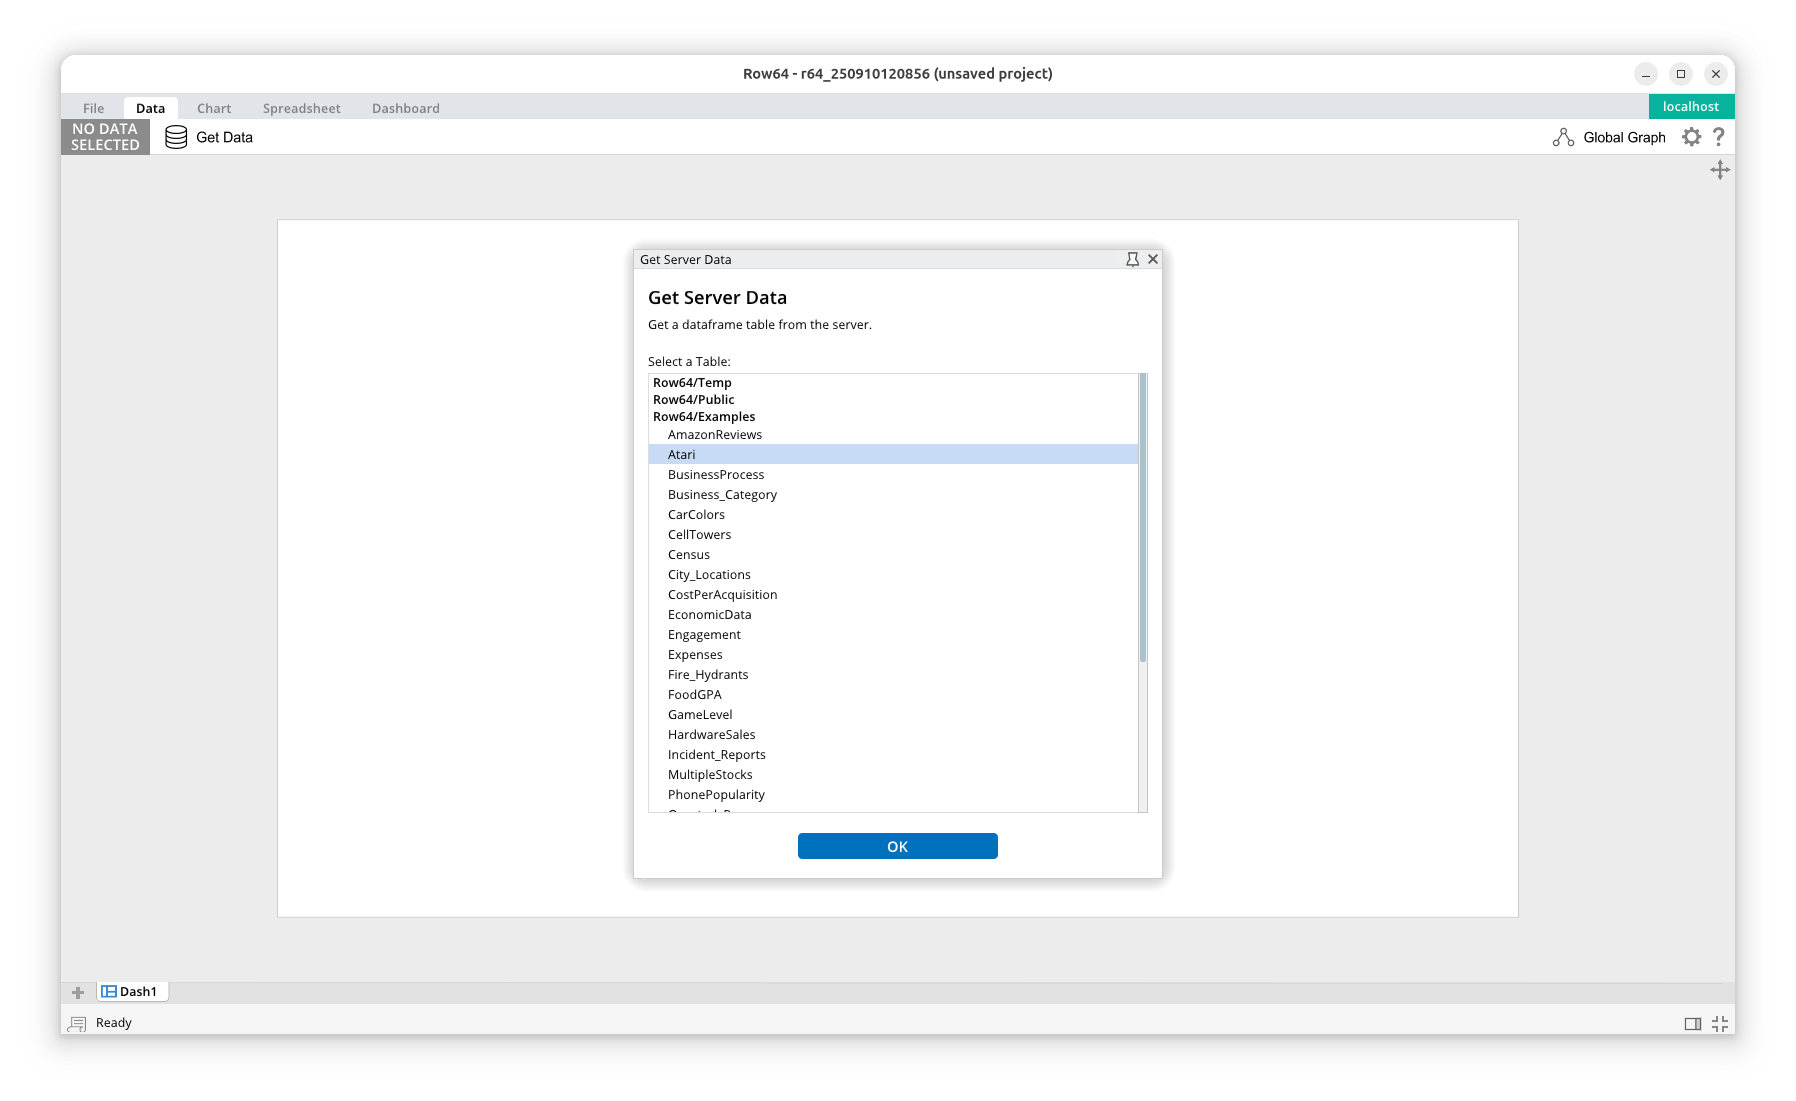Add a new sheet with plus icon
1796x1101 pixels.
coord(78,992)
